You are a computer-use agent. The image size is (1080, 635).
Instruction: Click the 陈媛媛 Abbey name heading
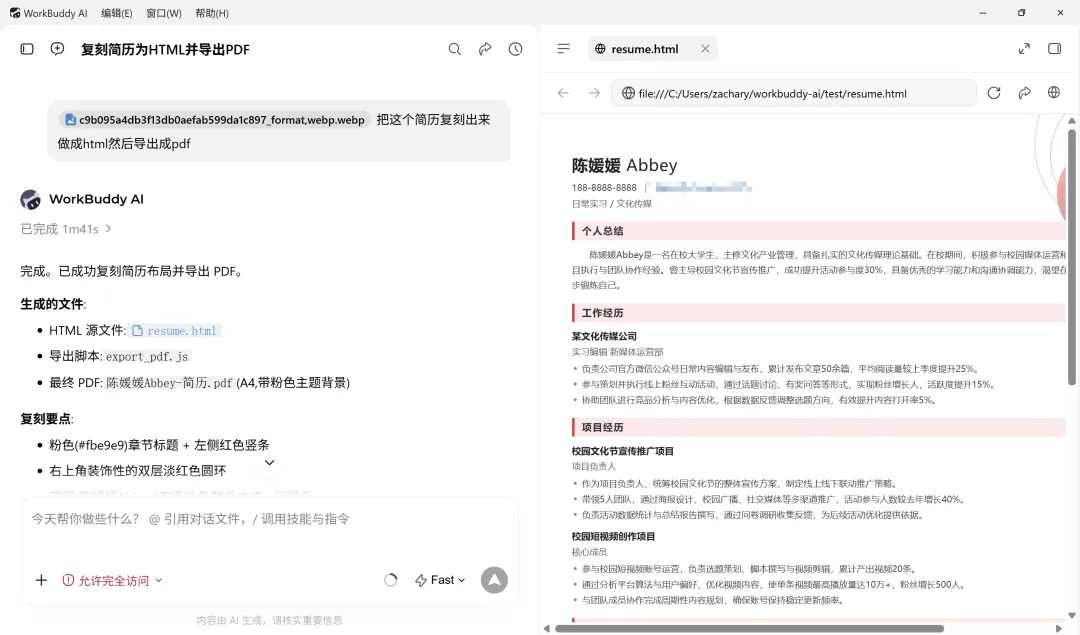click(x=624, y=165)
